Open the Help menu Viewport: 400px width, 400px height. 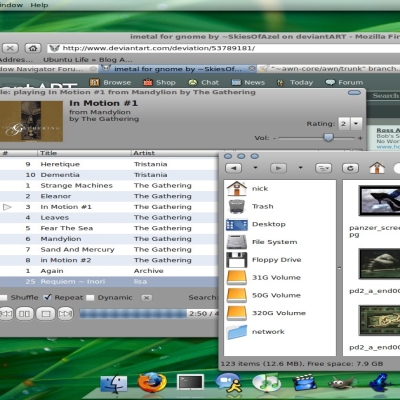point(39,5)
